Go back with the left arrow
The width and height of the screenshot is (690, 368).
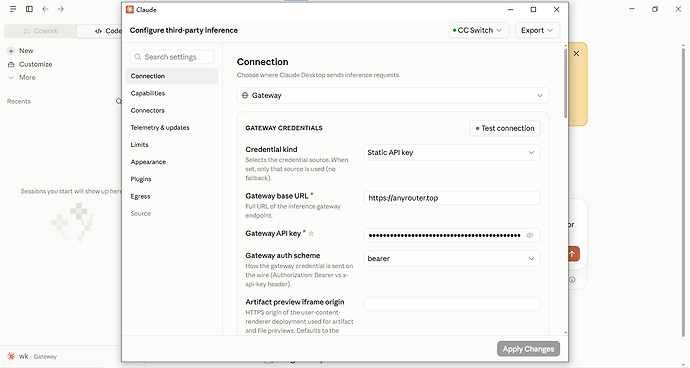click(45, 9)
